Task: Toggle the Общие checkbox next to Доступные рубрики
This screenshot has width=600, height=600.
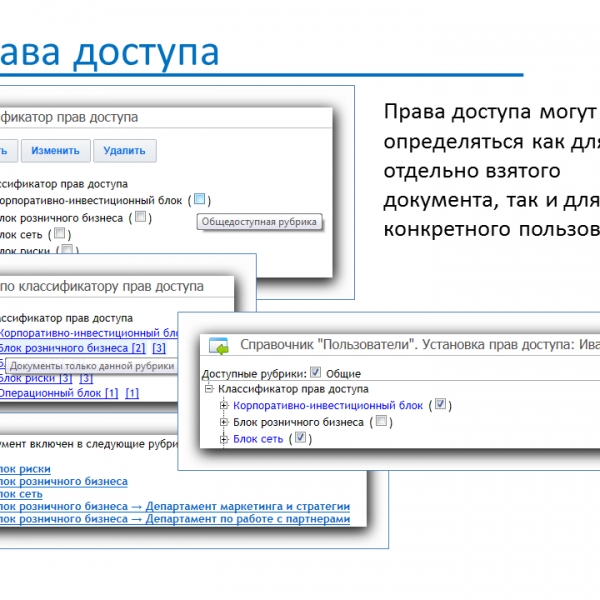Action: pos(316,372)
